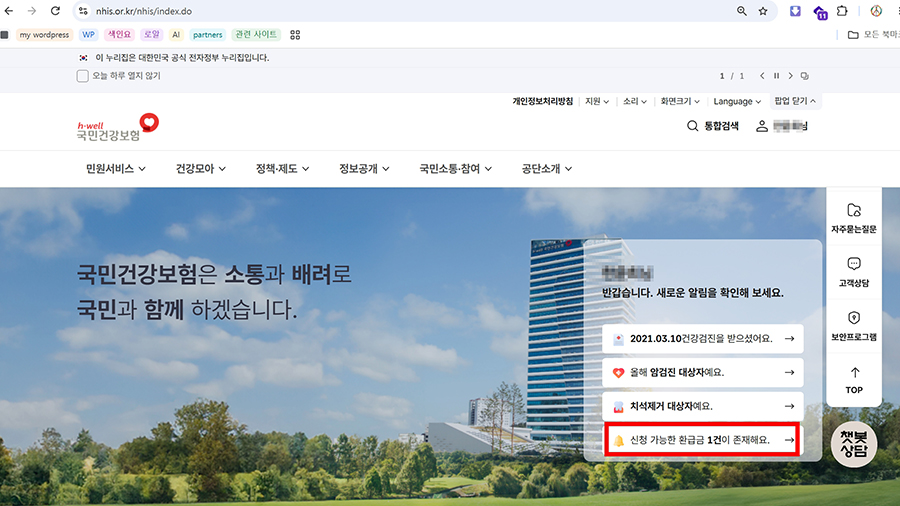Click the h-well 국민건강보험 logo
The image size is (900, 506).
pyautogui.click(x=118, y=128)
